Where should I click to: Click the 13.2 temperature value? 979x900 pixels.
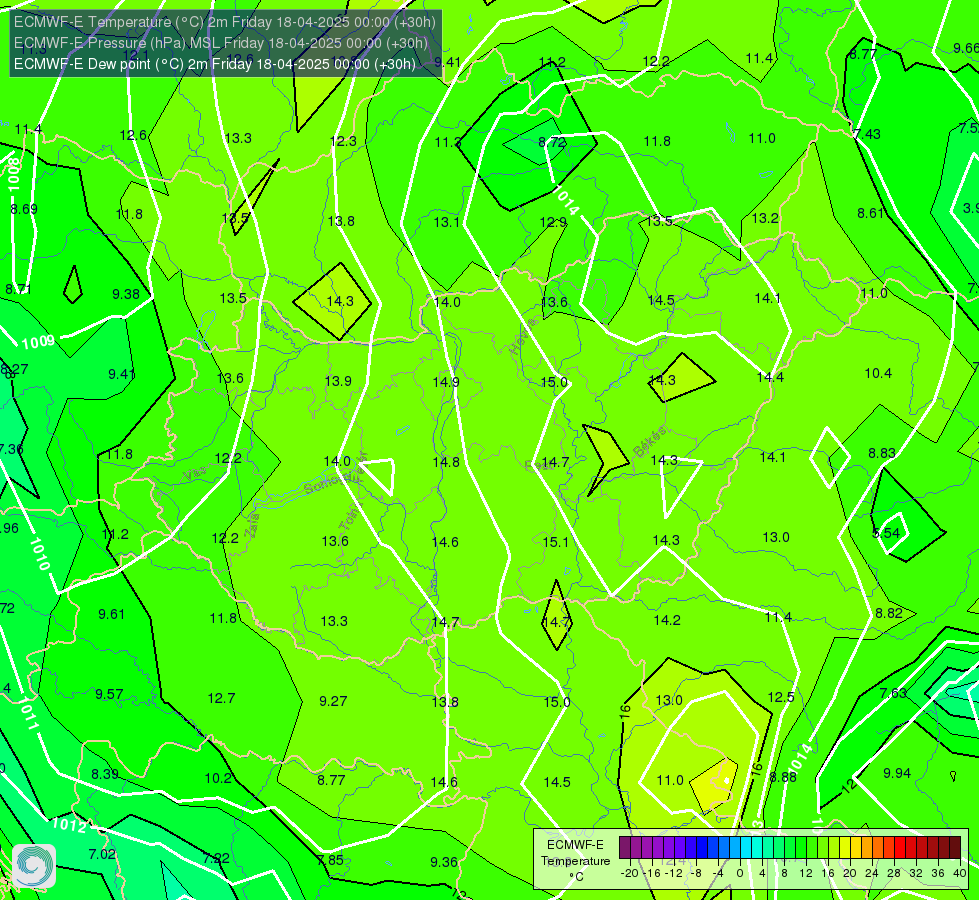(765, 218)
